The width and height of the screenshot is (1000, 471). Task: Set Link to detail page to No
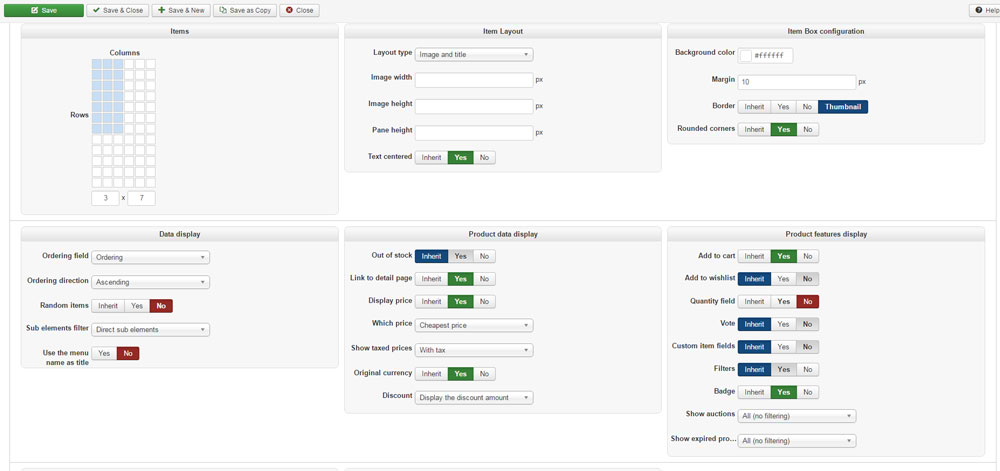[x=484, y=279]
